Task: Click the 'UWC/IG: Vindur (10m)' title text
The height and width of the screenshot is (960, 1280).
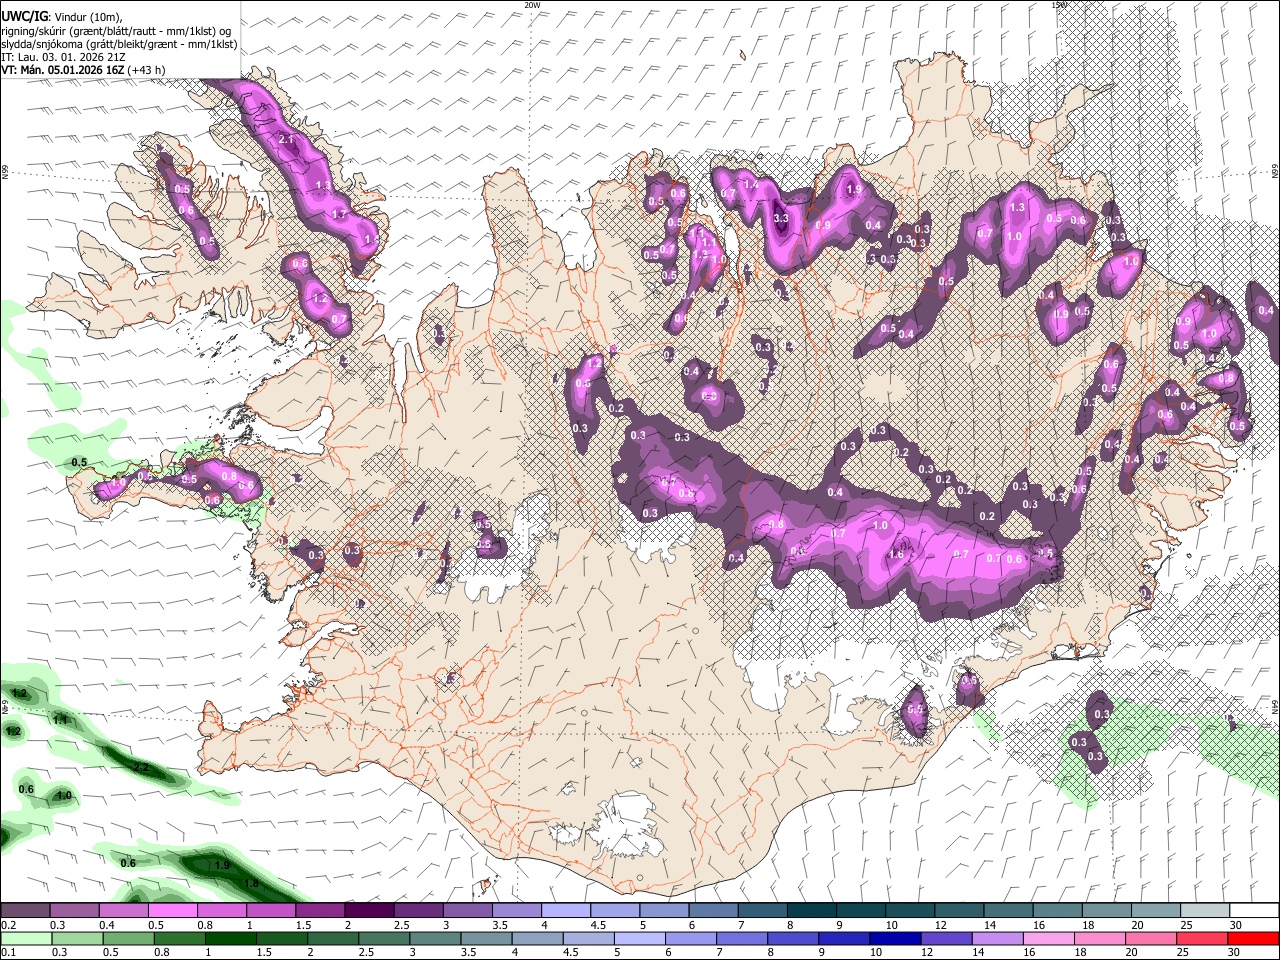Action: 62,17
